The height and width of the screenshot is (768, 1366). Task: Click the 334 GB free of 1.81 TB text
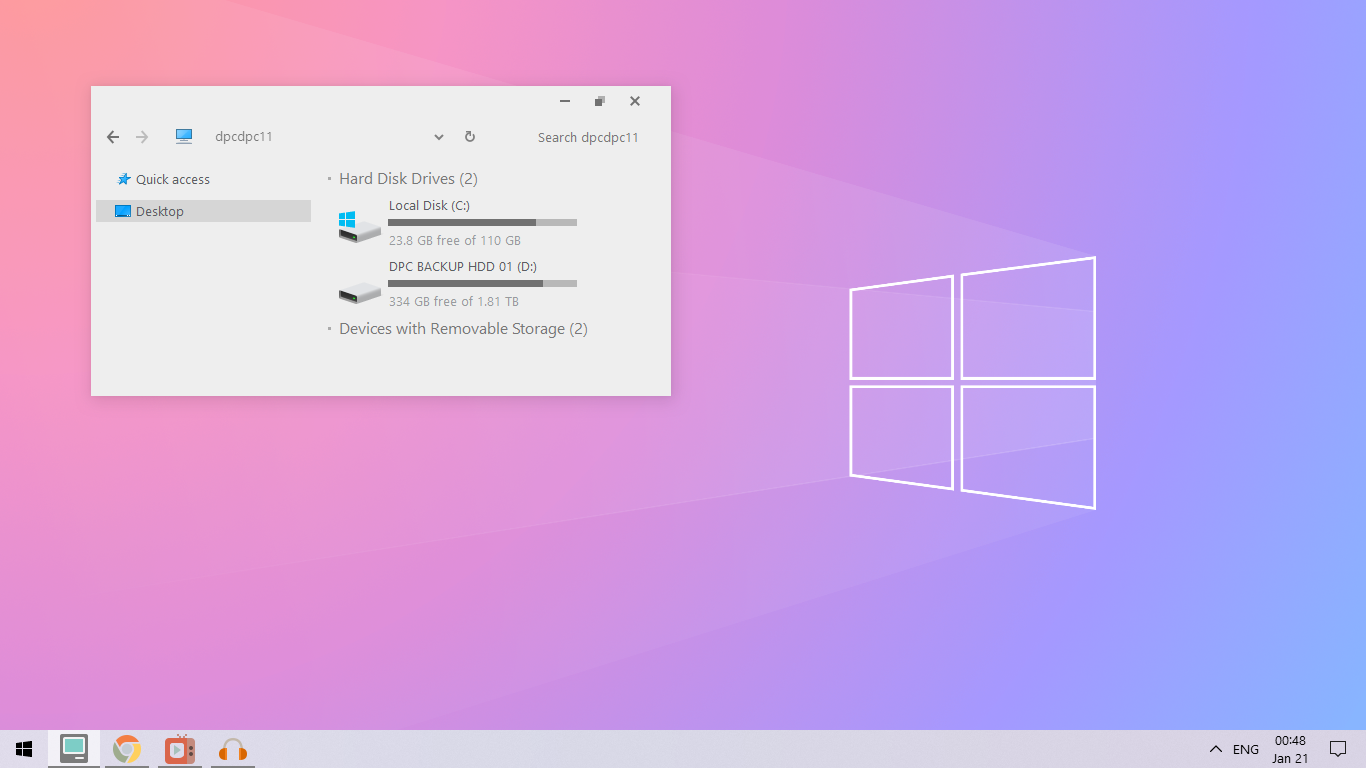(x=454, y=302)
